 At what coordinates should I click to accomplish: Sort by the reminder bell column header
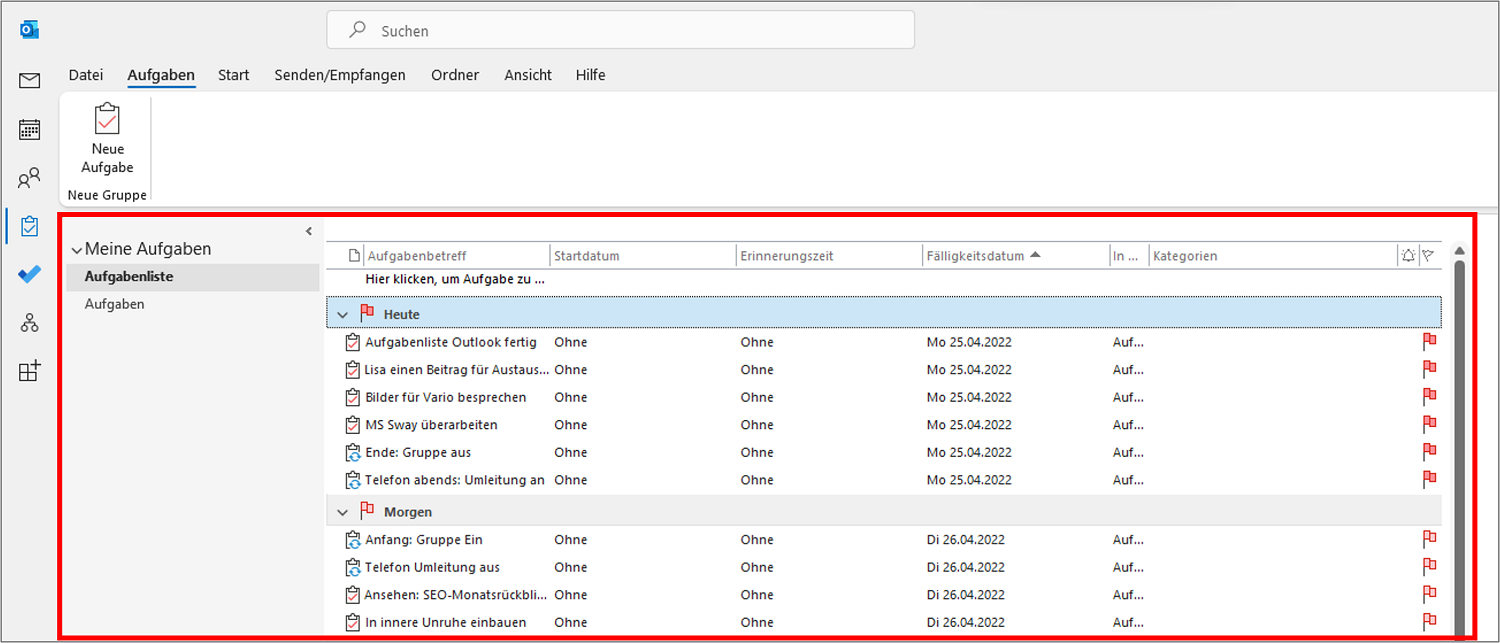(1408, 256)
